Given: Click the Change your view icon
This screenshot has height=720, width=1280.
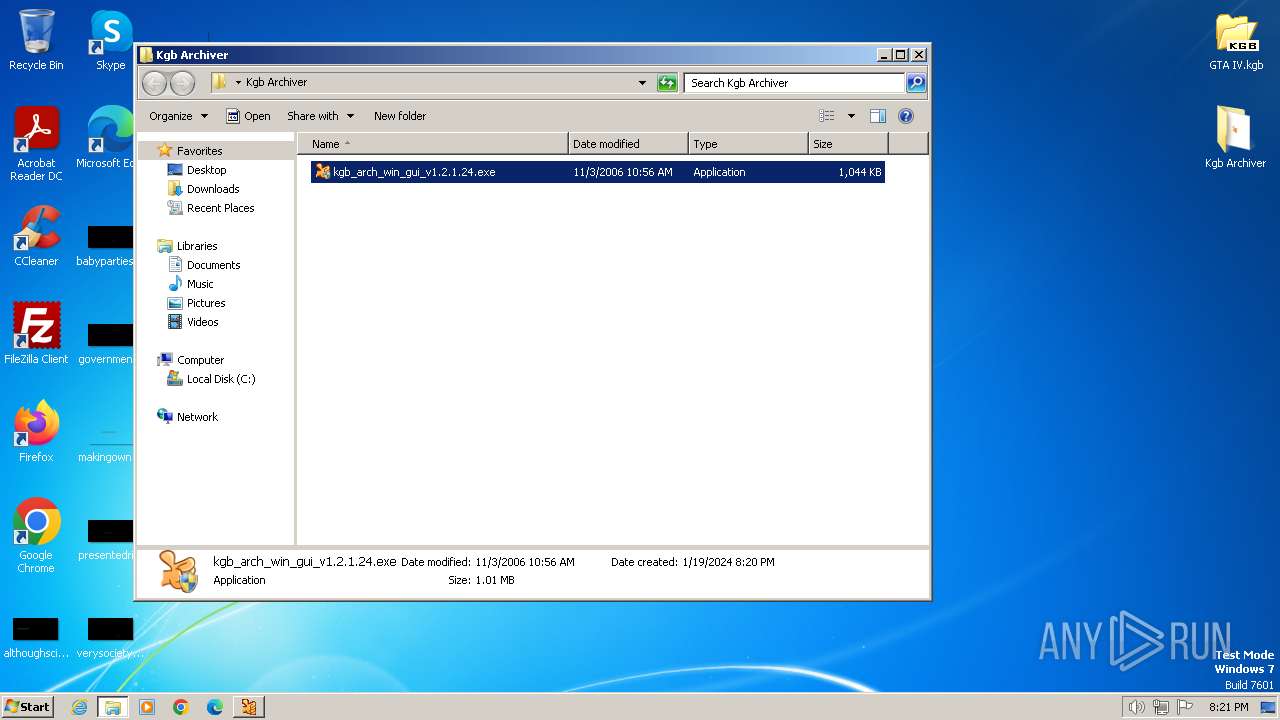Looking at the screenshot, I should click(x=826, y=116).
